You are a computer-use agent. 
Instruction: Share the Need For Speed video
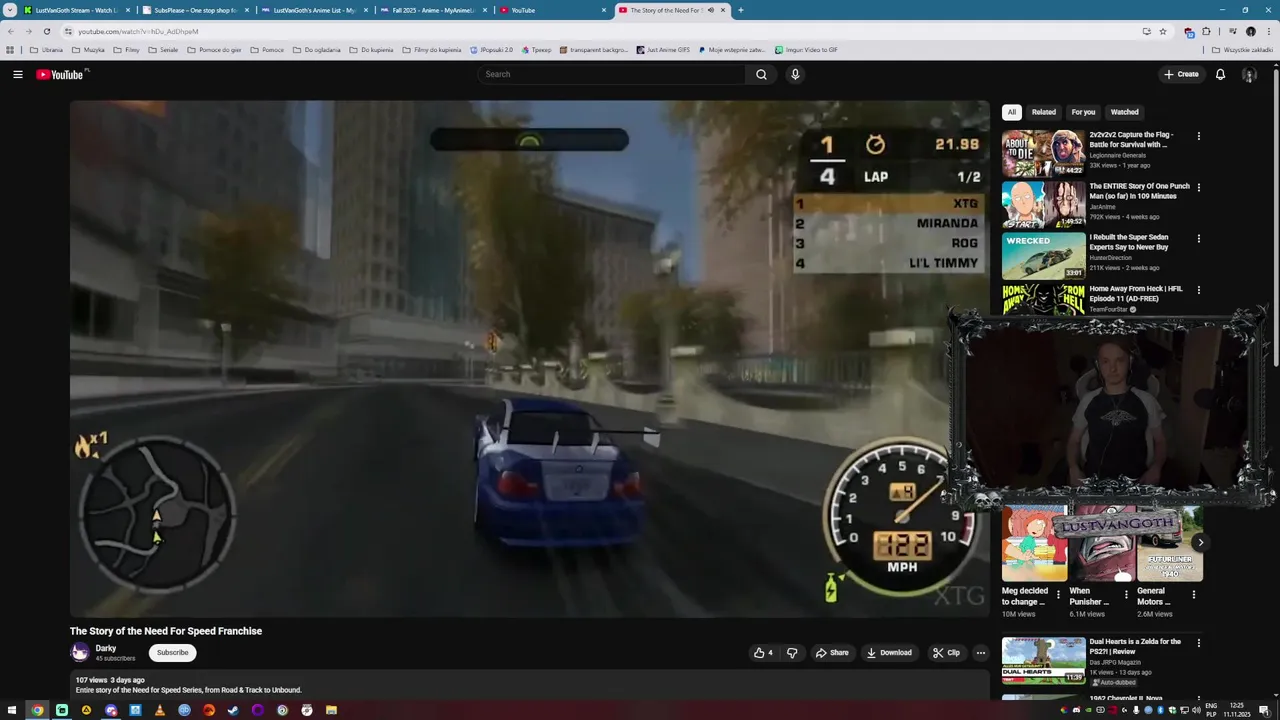point(832,653)
